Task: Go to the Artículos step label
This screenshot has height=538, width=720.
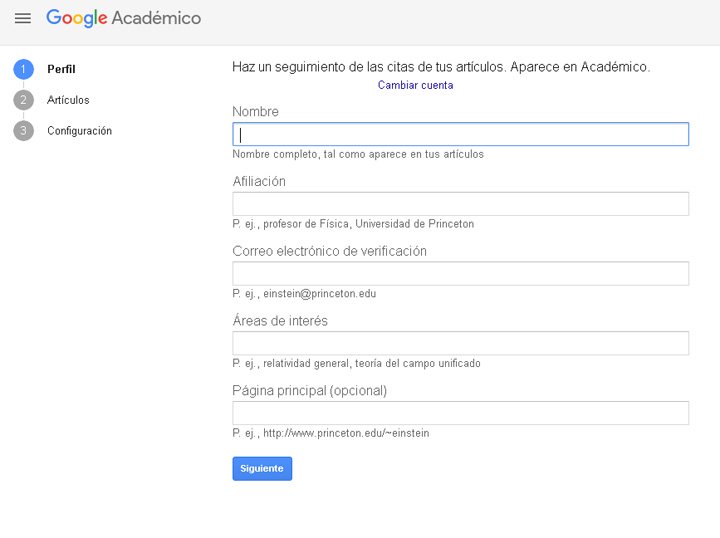Action: pyautogui.click(x=68, y=100)
